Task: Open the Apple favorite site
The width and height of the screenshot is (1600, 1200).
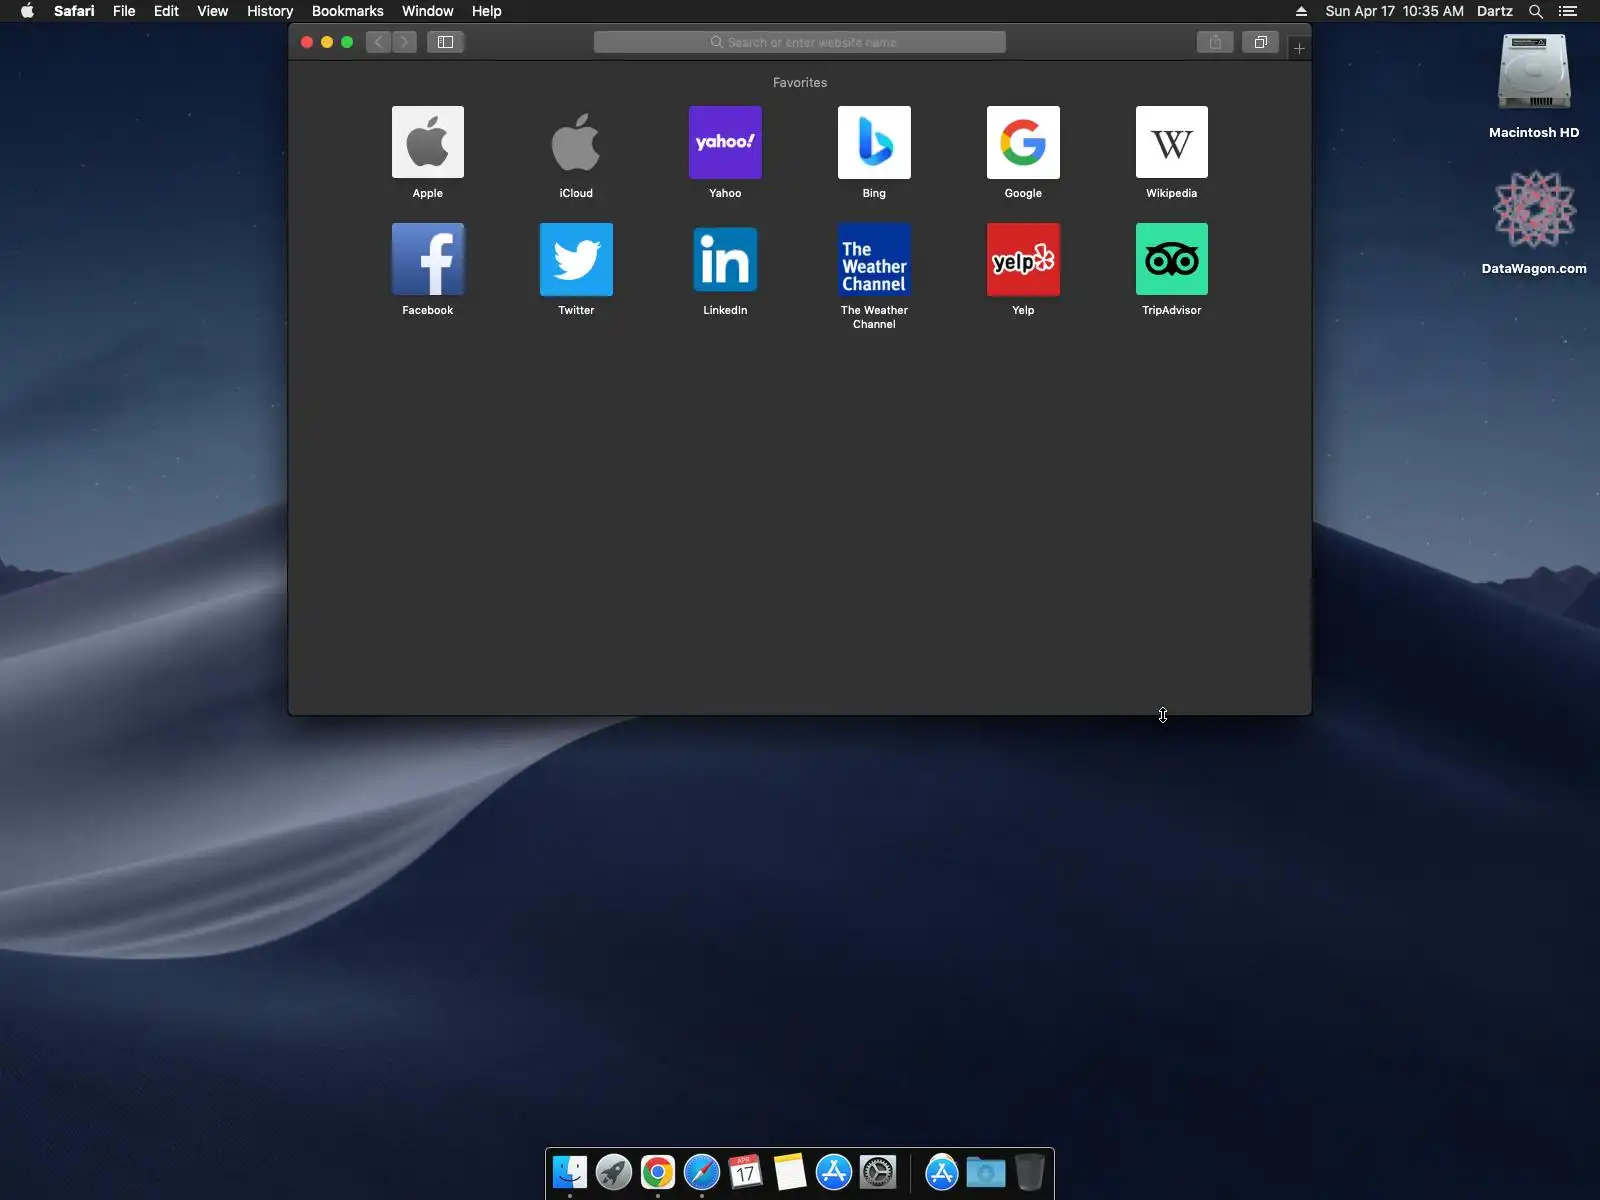Action: point(428,142)
